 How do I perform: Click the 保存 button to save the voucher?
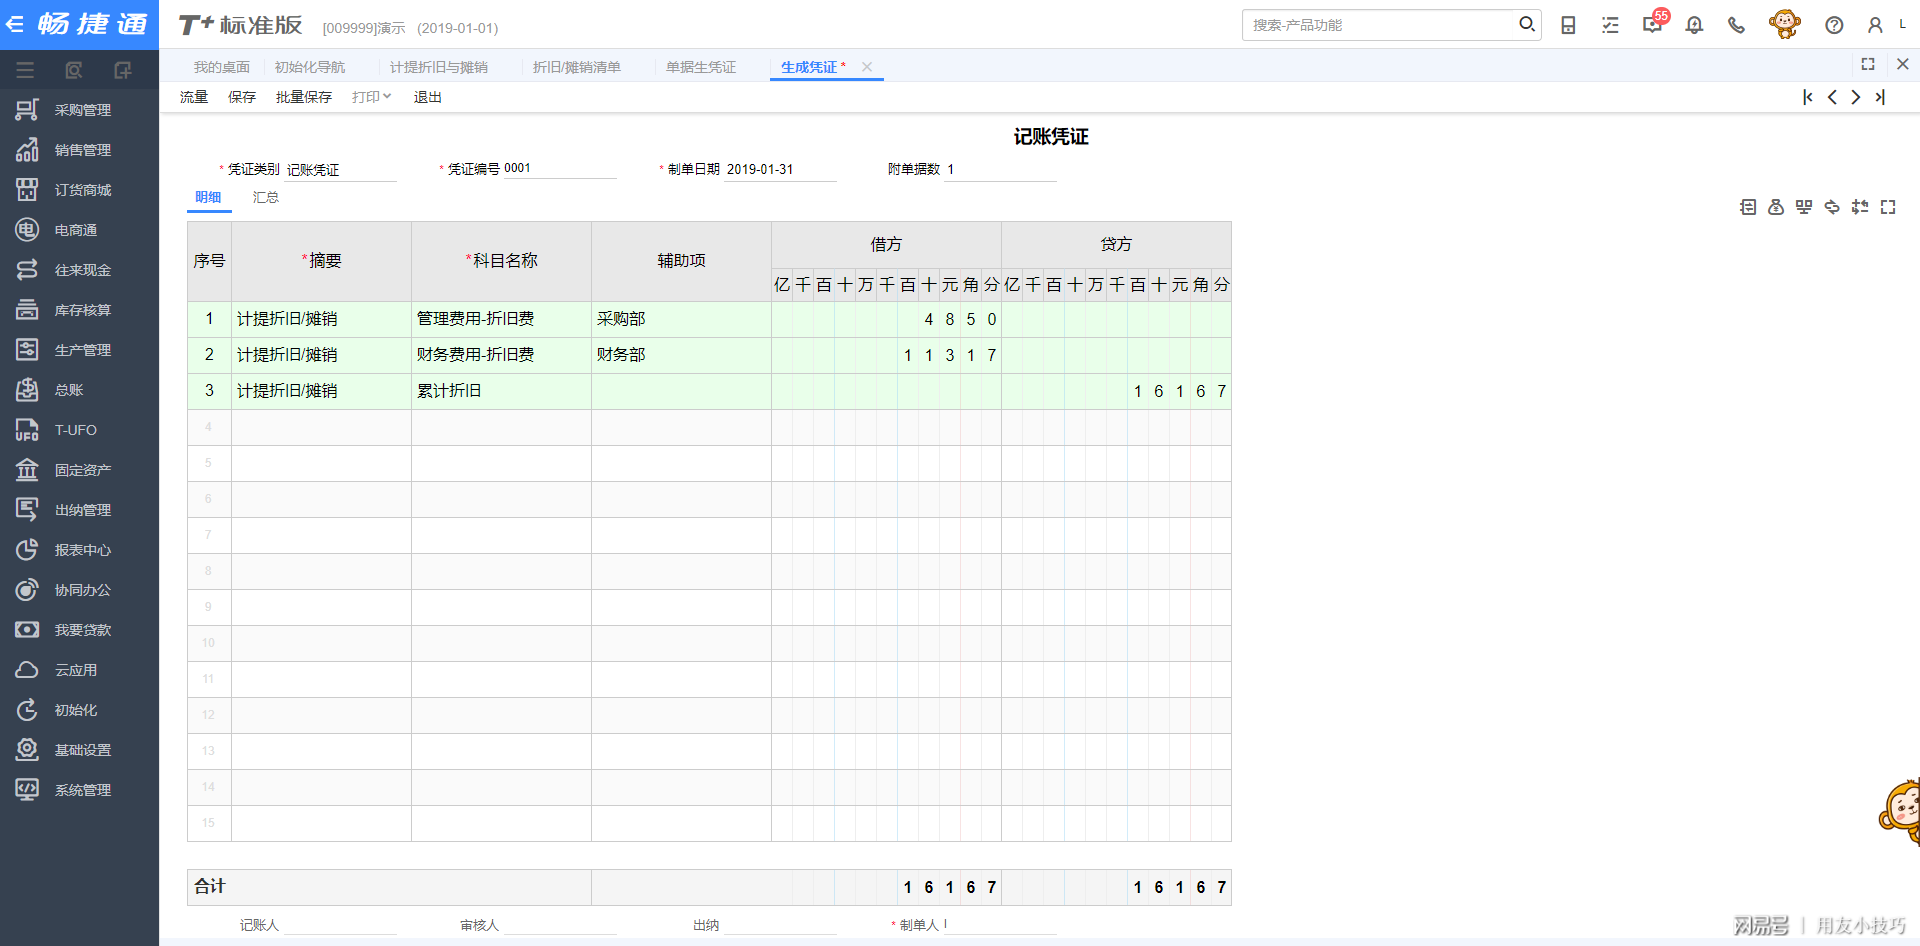pyautogui.click(x=242, y=96)
